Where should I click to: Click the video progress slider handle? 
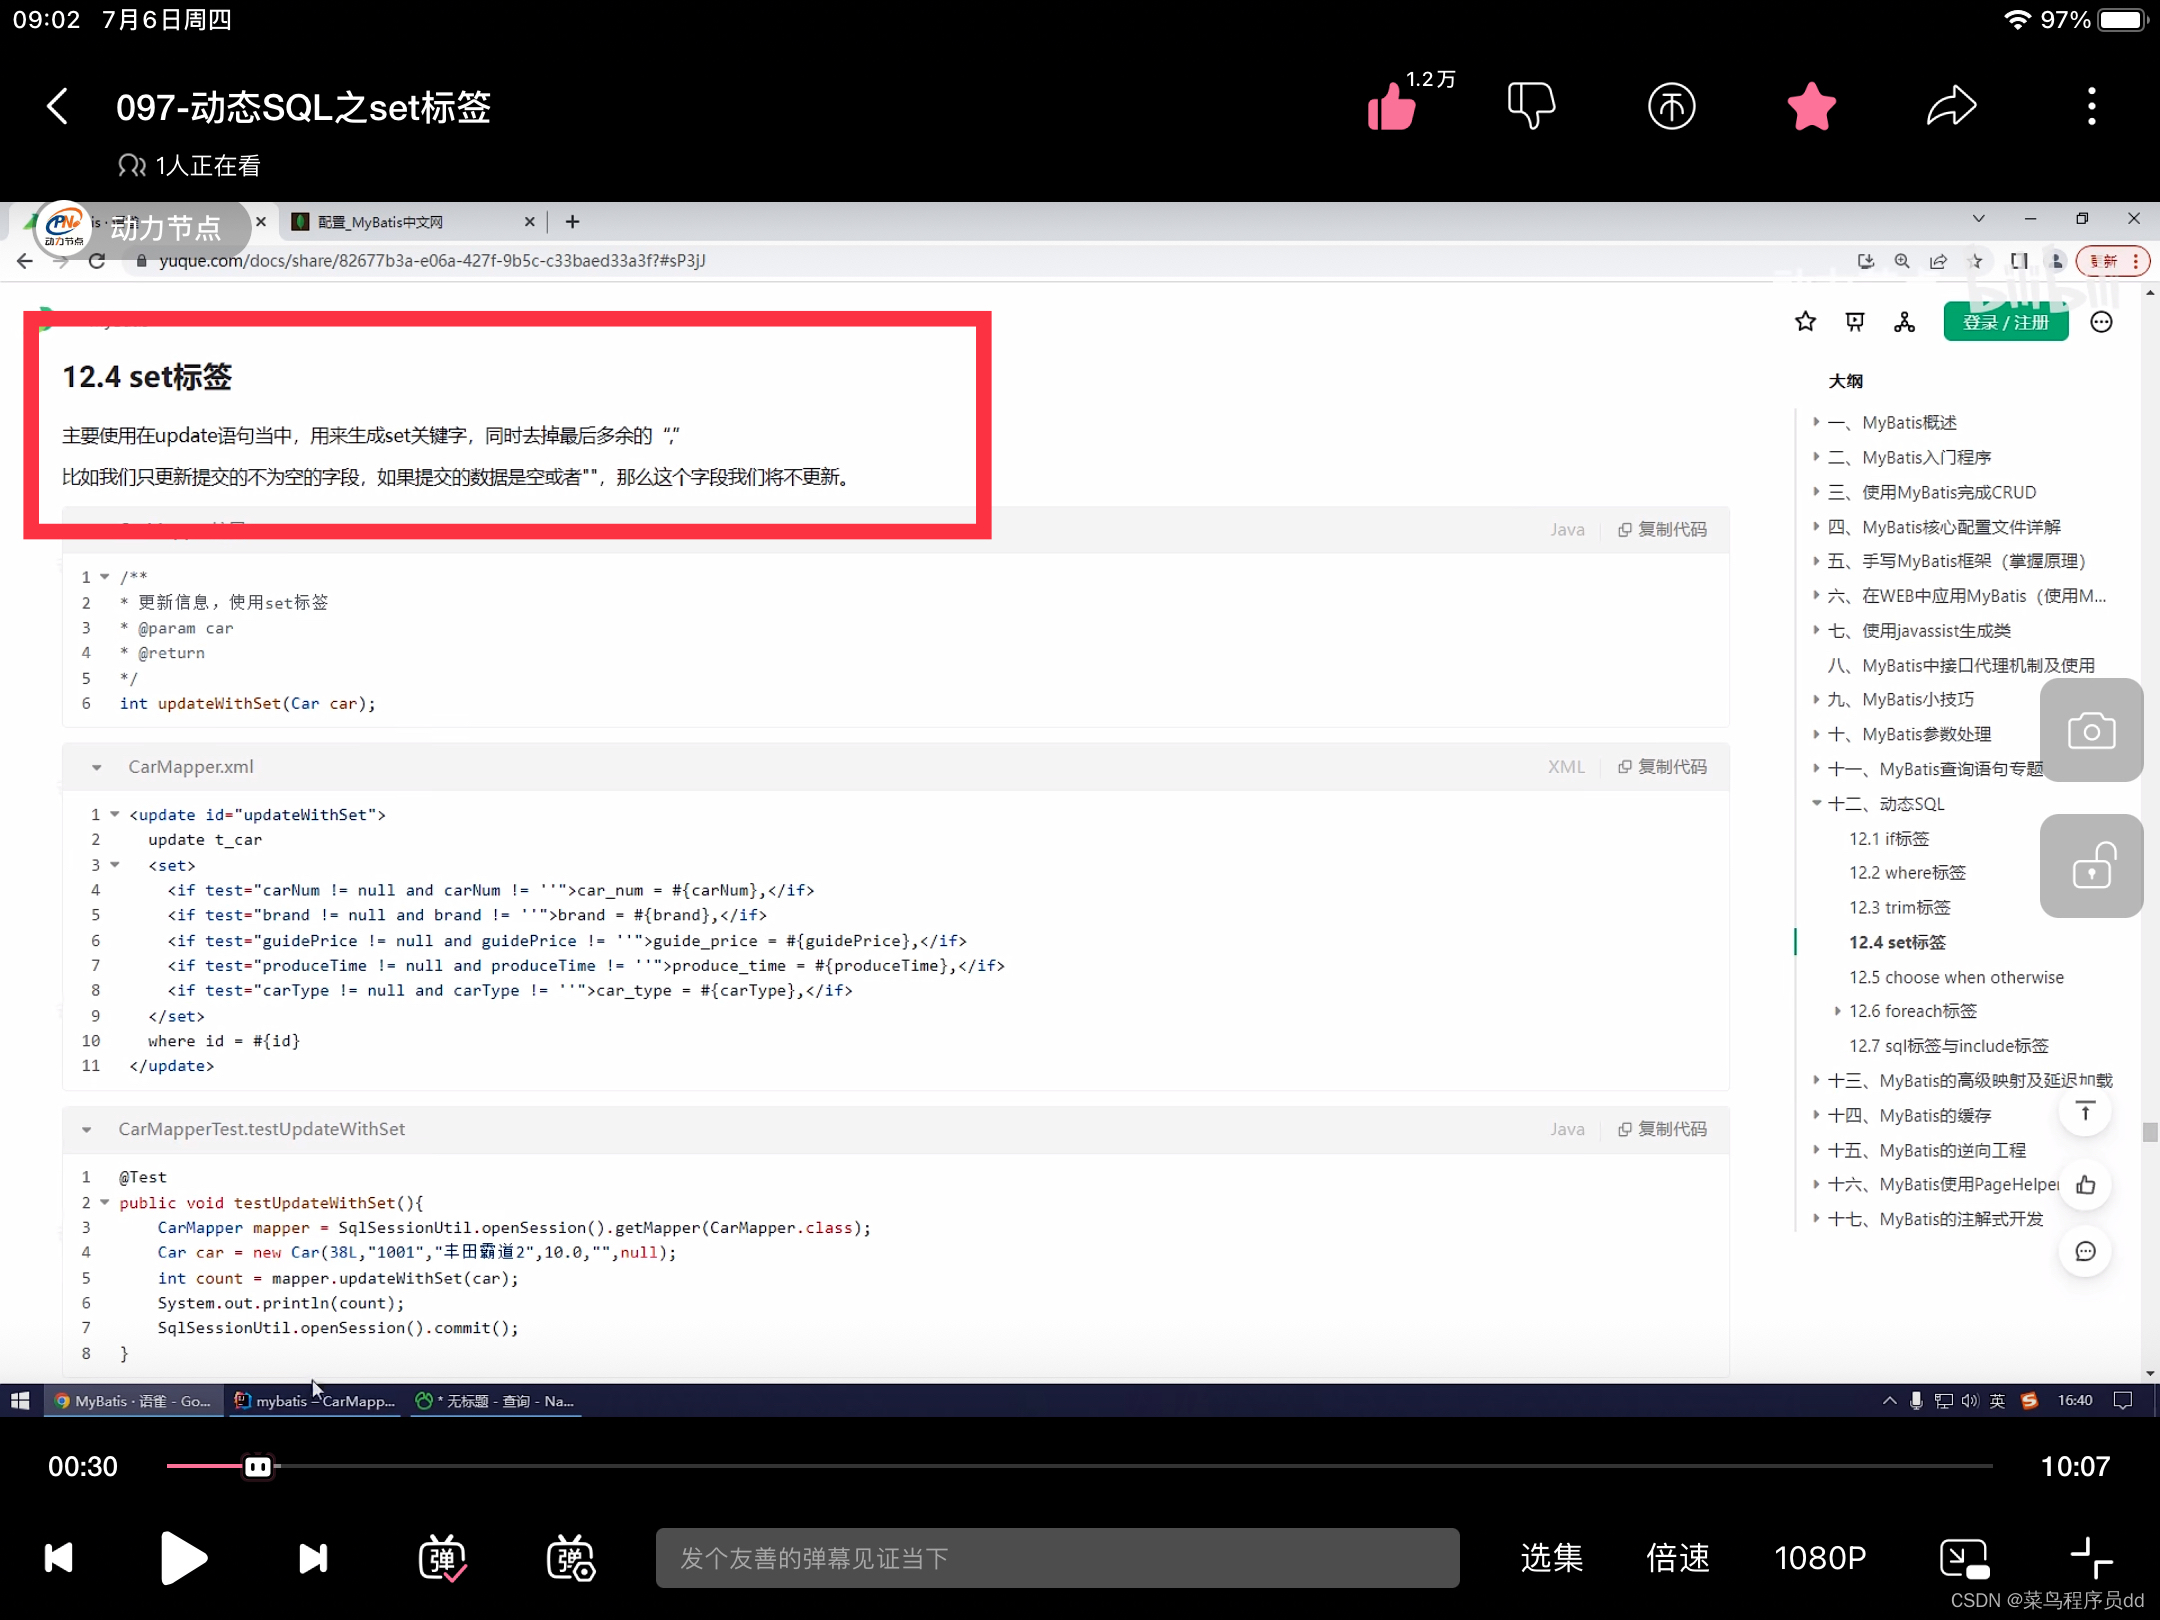point(258,1466)
